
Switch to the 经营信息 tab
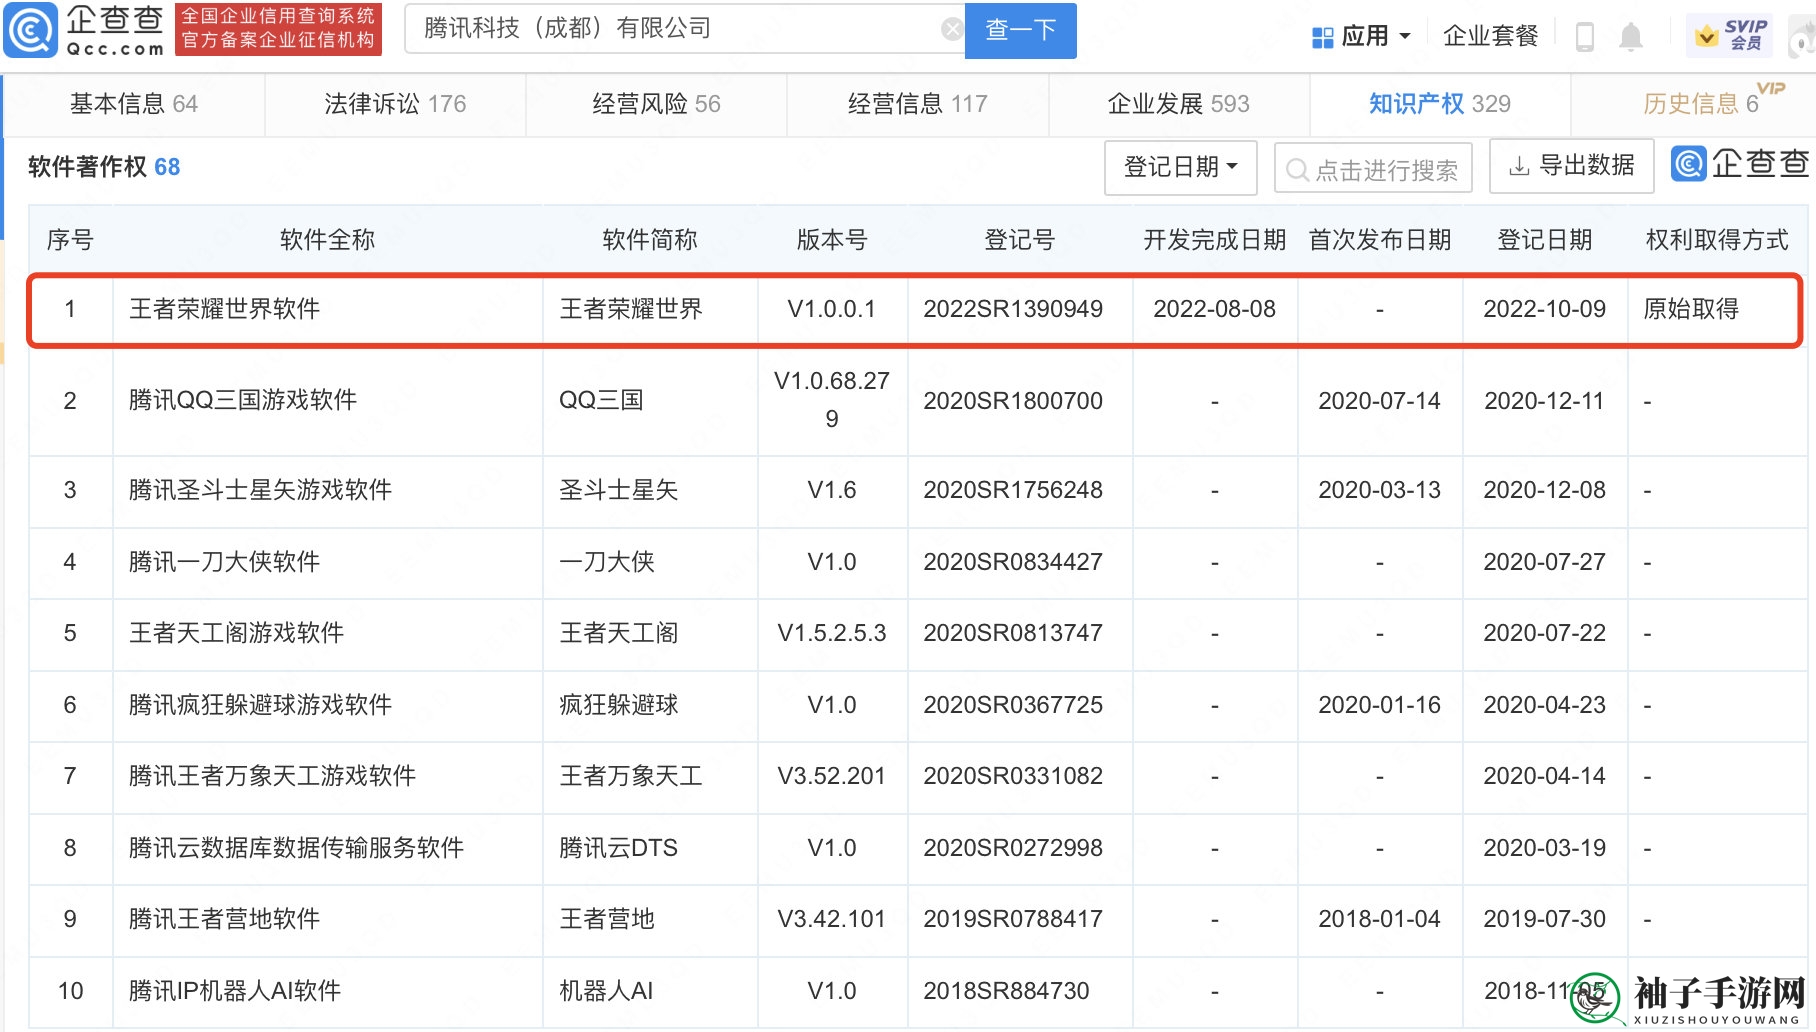click(x=917, y=104)
